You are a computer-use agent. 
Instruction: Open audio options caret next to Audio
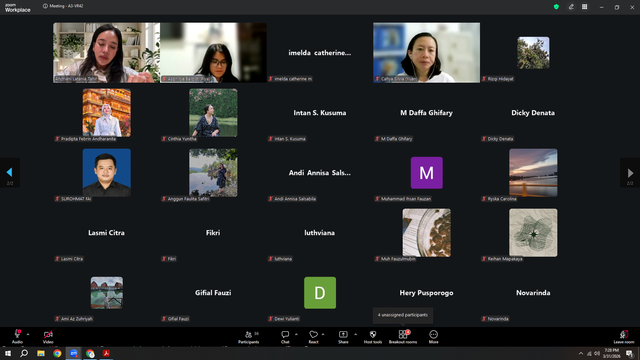pyautogui.click(x=28, y=334)
